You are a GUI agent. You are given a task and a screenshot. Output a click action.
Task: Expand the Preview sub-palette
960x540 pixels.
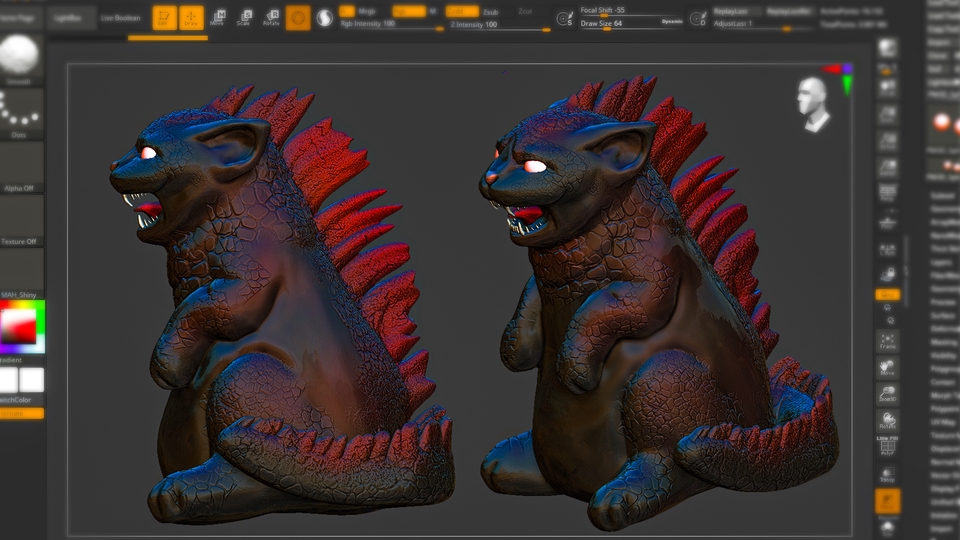coord(943,302)
